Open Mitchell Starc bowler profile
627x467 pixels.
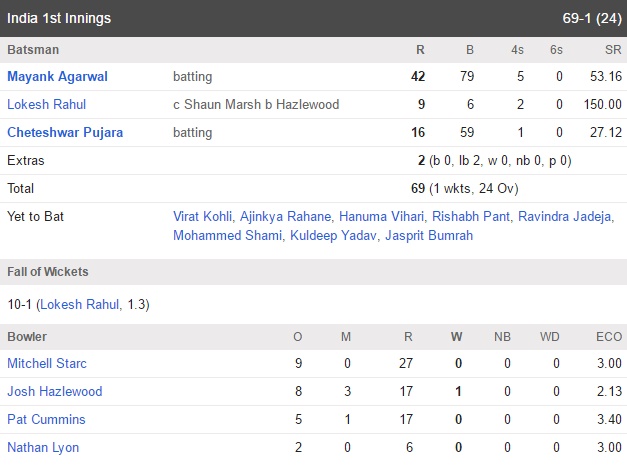[x=47, y=363]
